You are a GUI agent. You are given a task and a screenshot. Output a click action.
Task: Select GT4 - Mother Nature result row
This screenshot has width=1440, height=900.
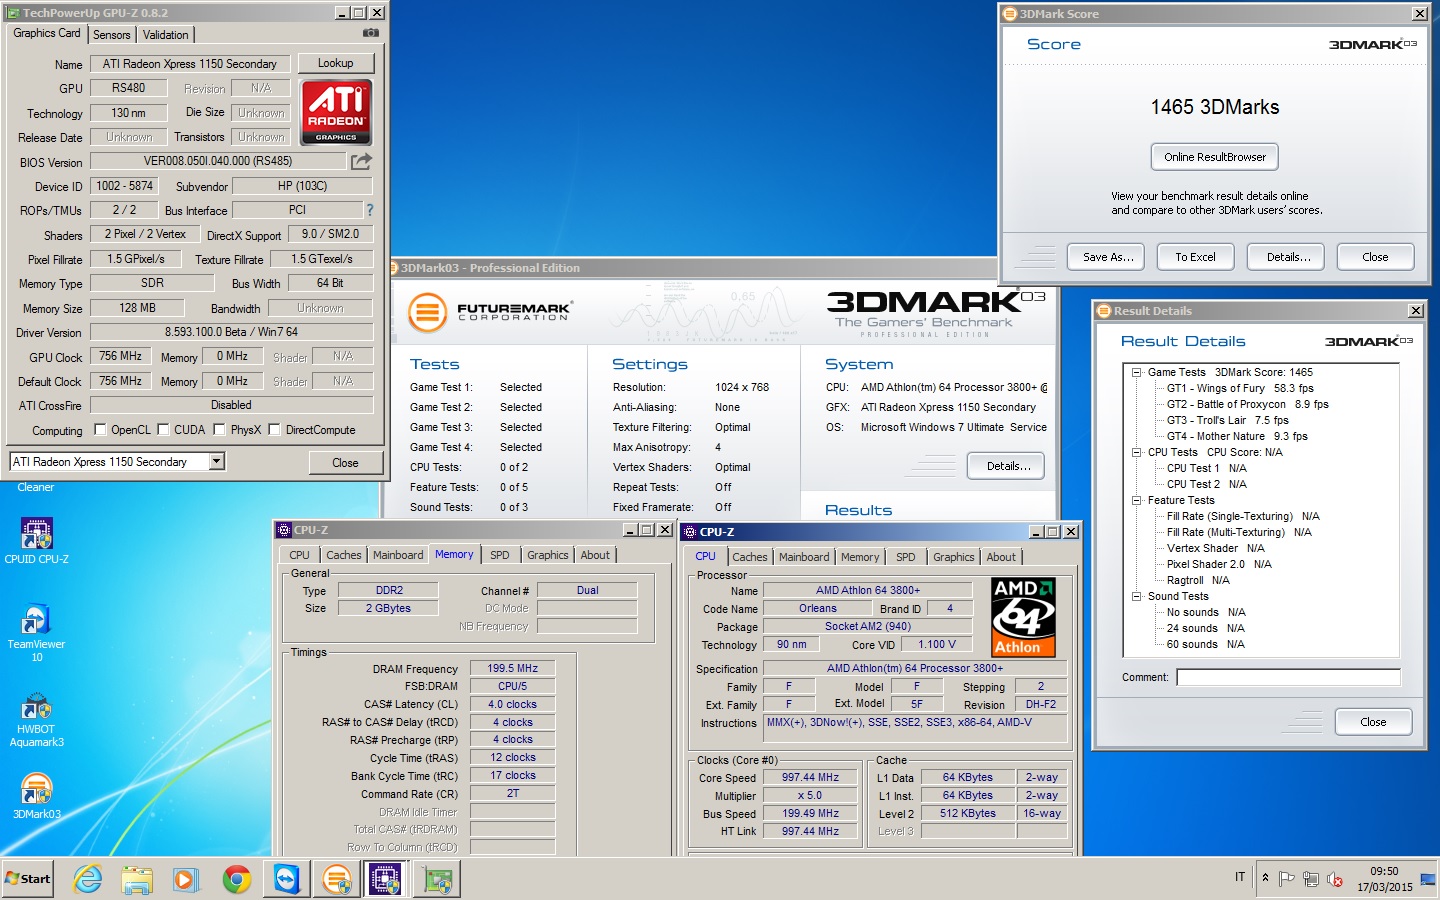[x=1237, y=436]
